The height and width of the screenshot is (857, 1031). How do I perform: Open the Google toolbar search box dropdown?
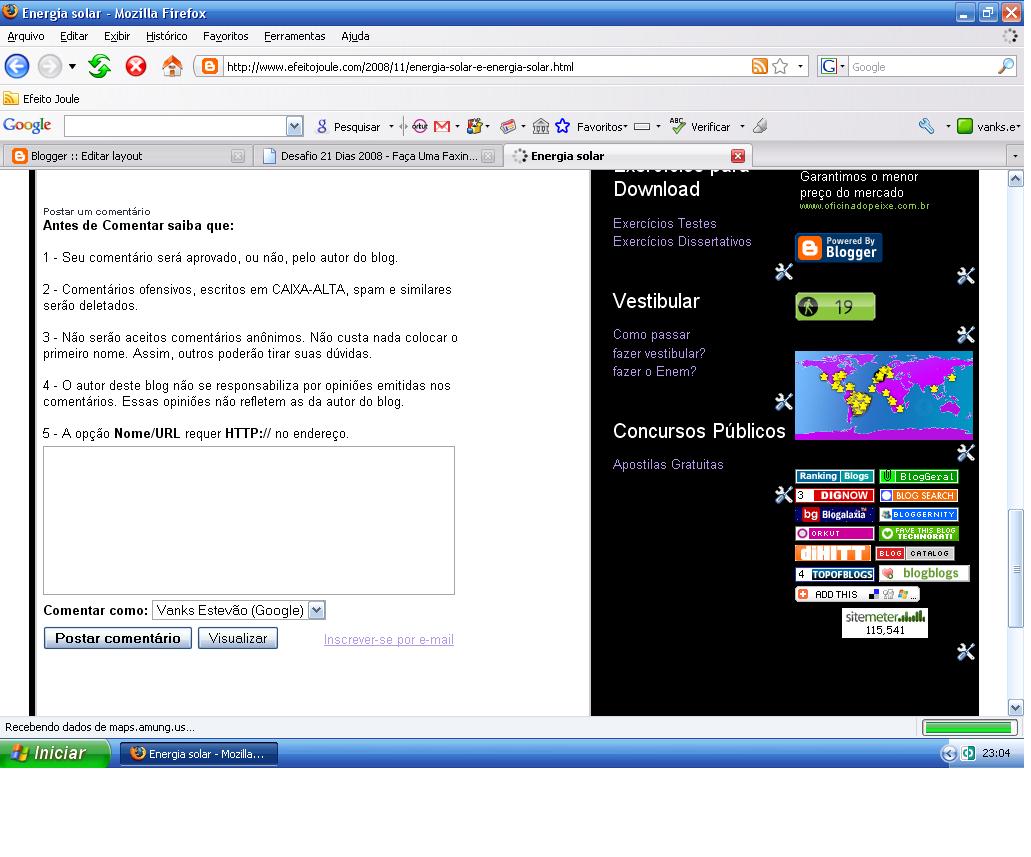(x=295, y=126)
